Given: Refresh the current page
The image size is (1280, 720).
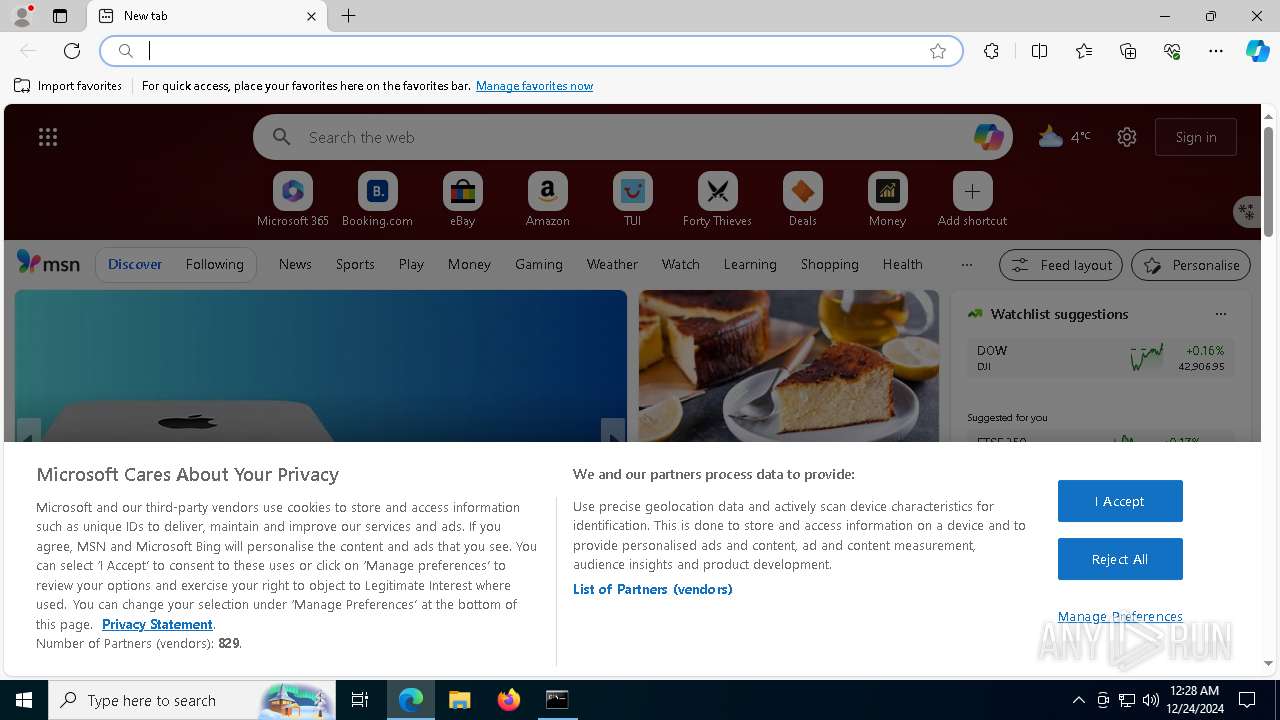Looking at the screenshot, I should click(72, 51).
